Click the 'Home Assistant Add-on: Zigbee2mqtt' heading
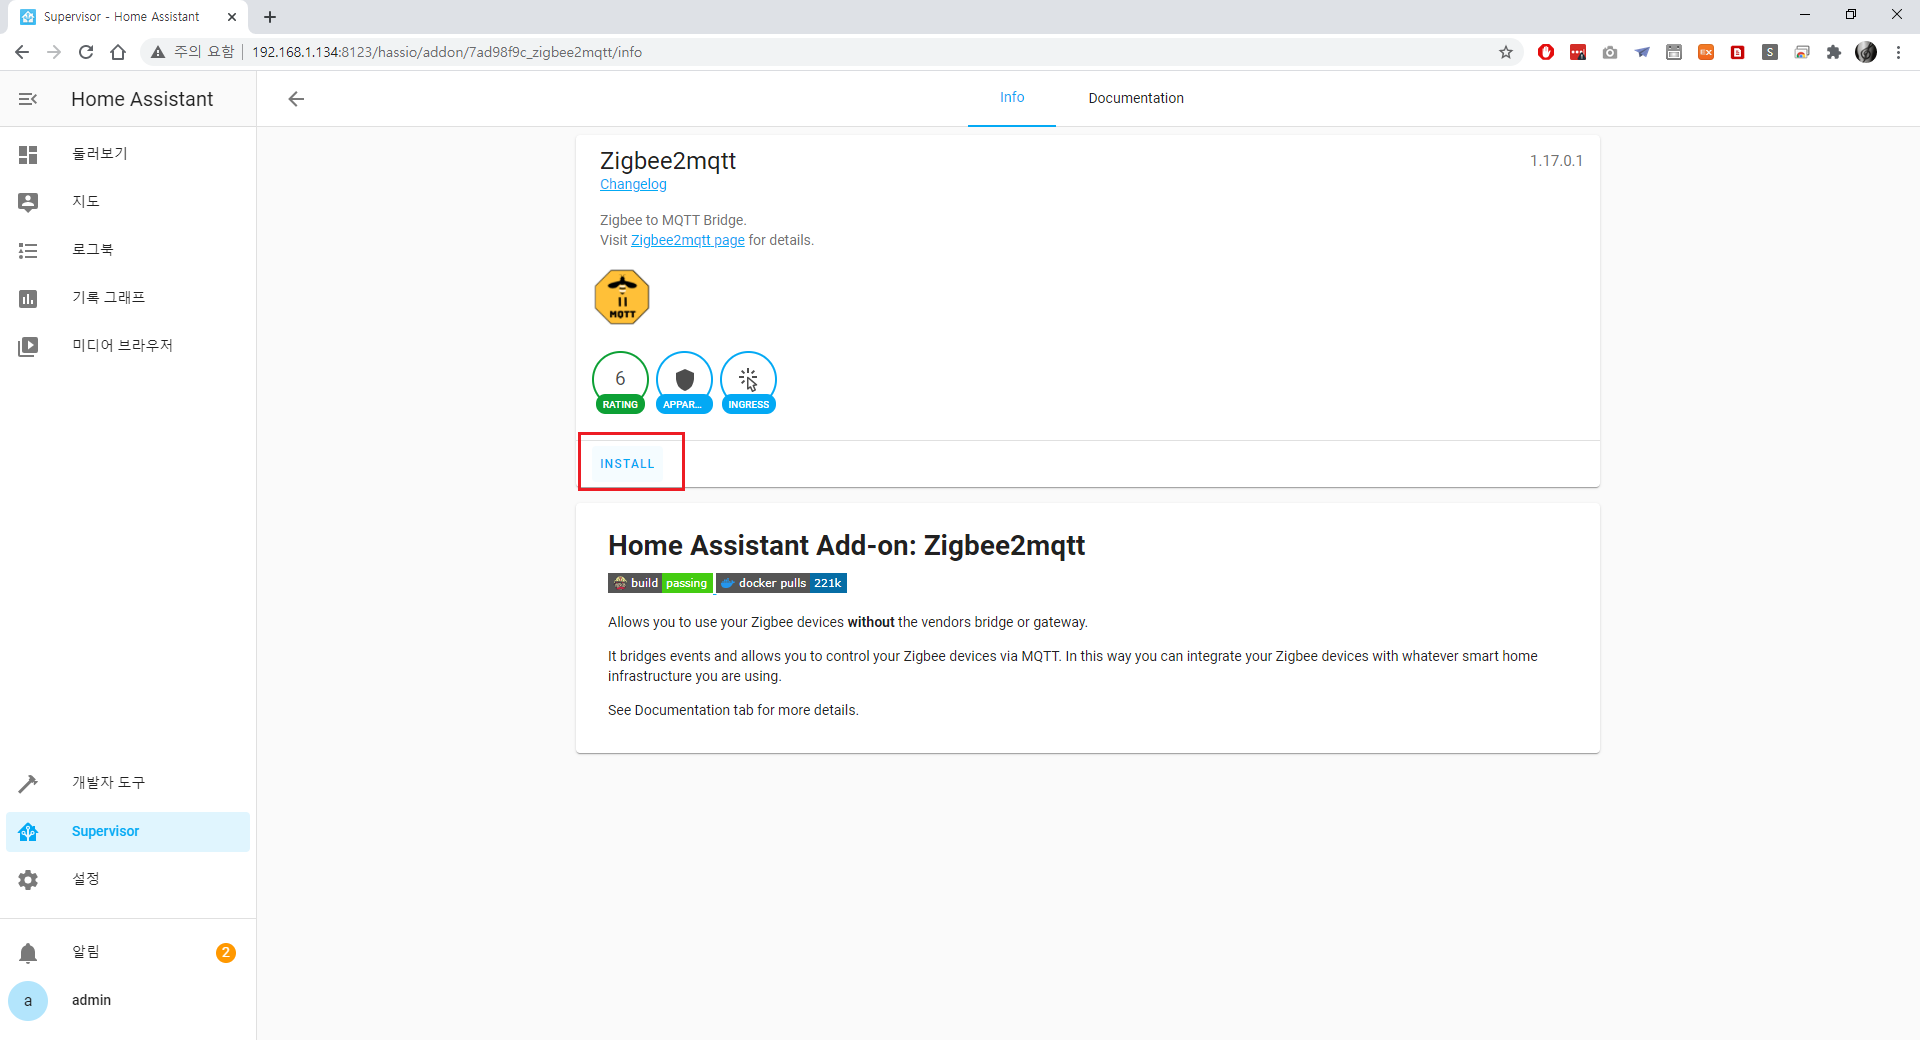 pyautogui.click(x=846, y=545)
